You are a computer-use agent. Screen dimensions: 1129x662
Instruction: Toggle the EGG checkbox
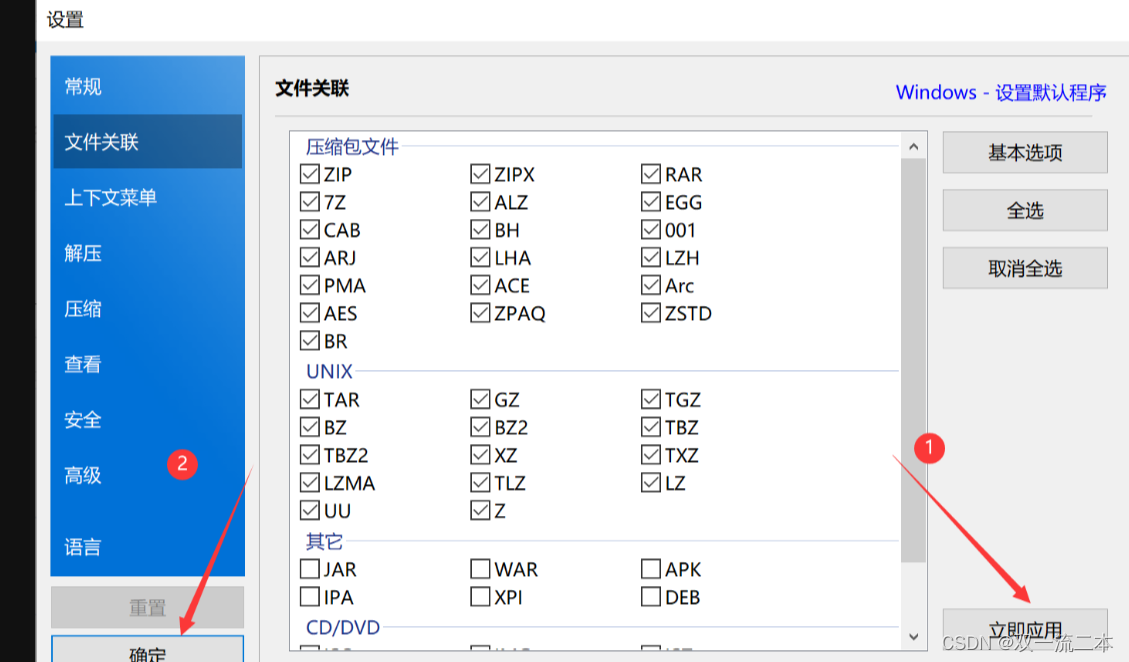coord(651,202)
